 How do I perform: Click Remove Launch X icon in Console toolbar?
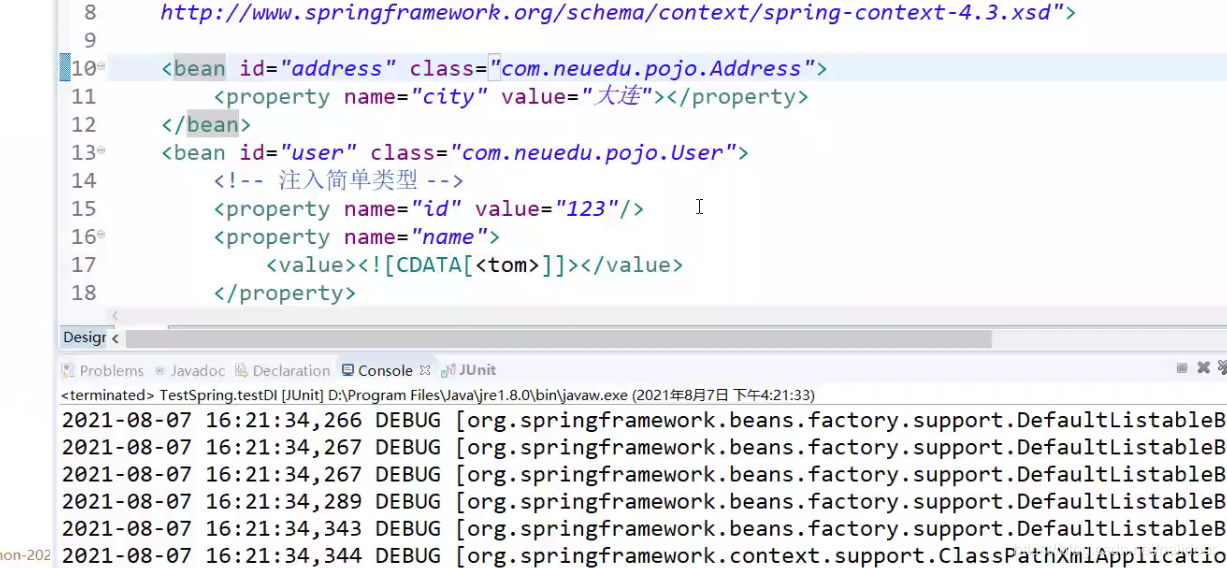tap(1204, 368)
